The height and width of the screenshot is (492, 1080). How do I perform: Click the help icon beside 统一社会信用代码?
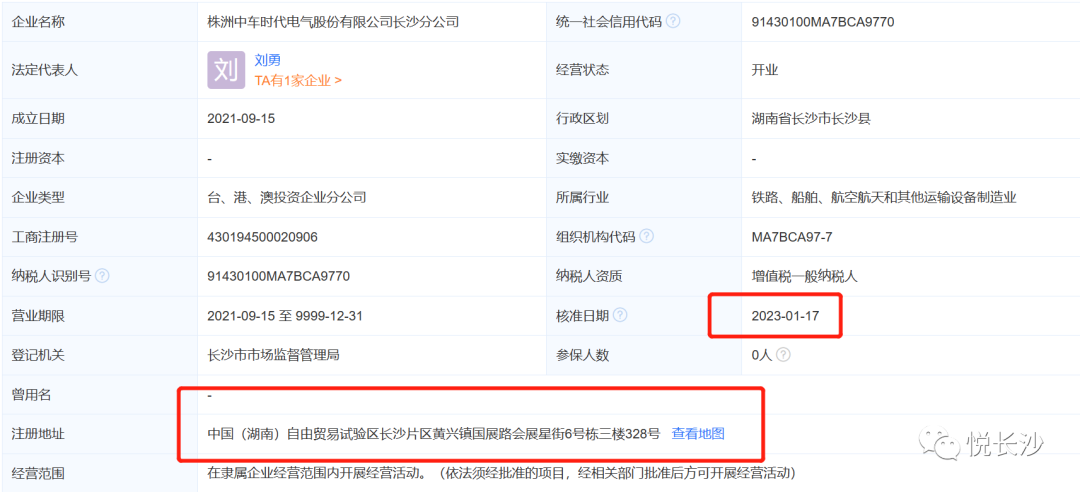[673, 21]
